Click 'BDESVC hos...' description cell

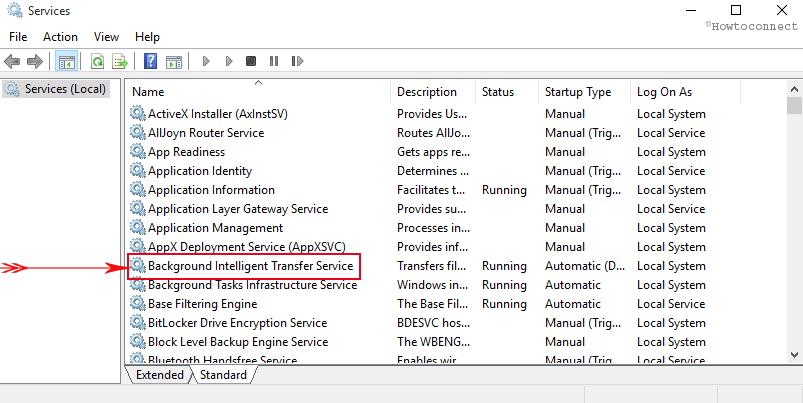click(x=433, y=323)
